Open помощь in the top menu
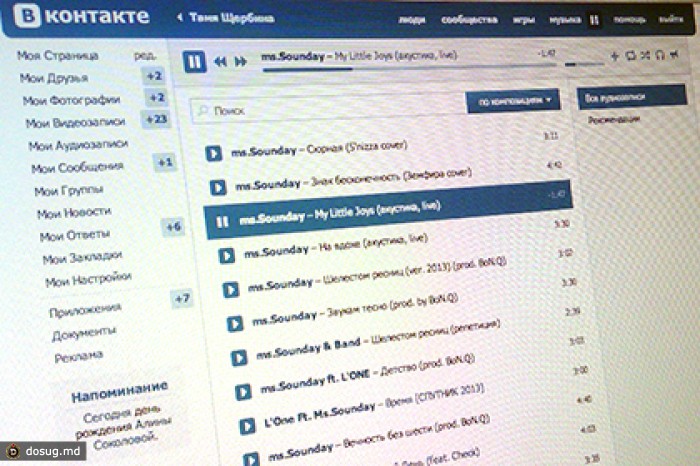 [x=629, y=19]
